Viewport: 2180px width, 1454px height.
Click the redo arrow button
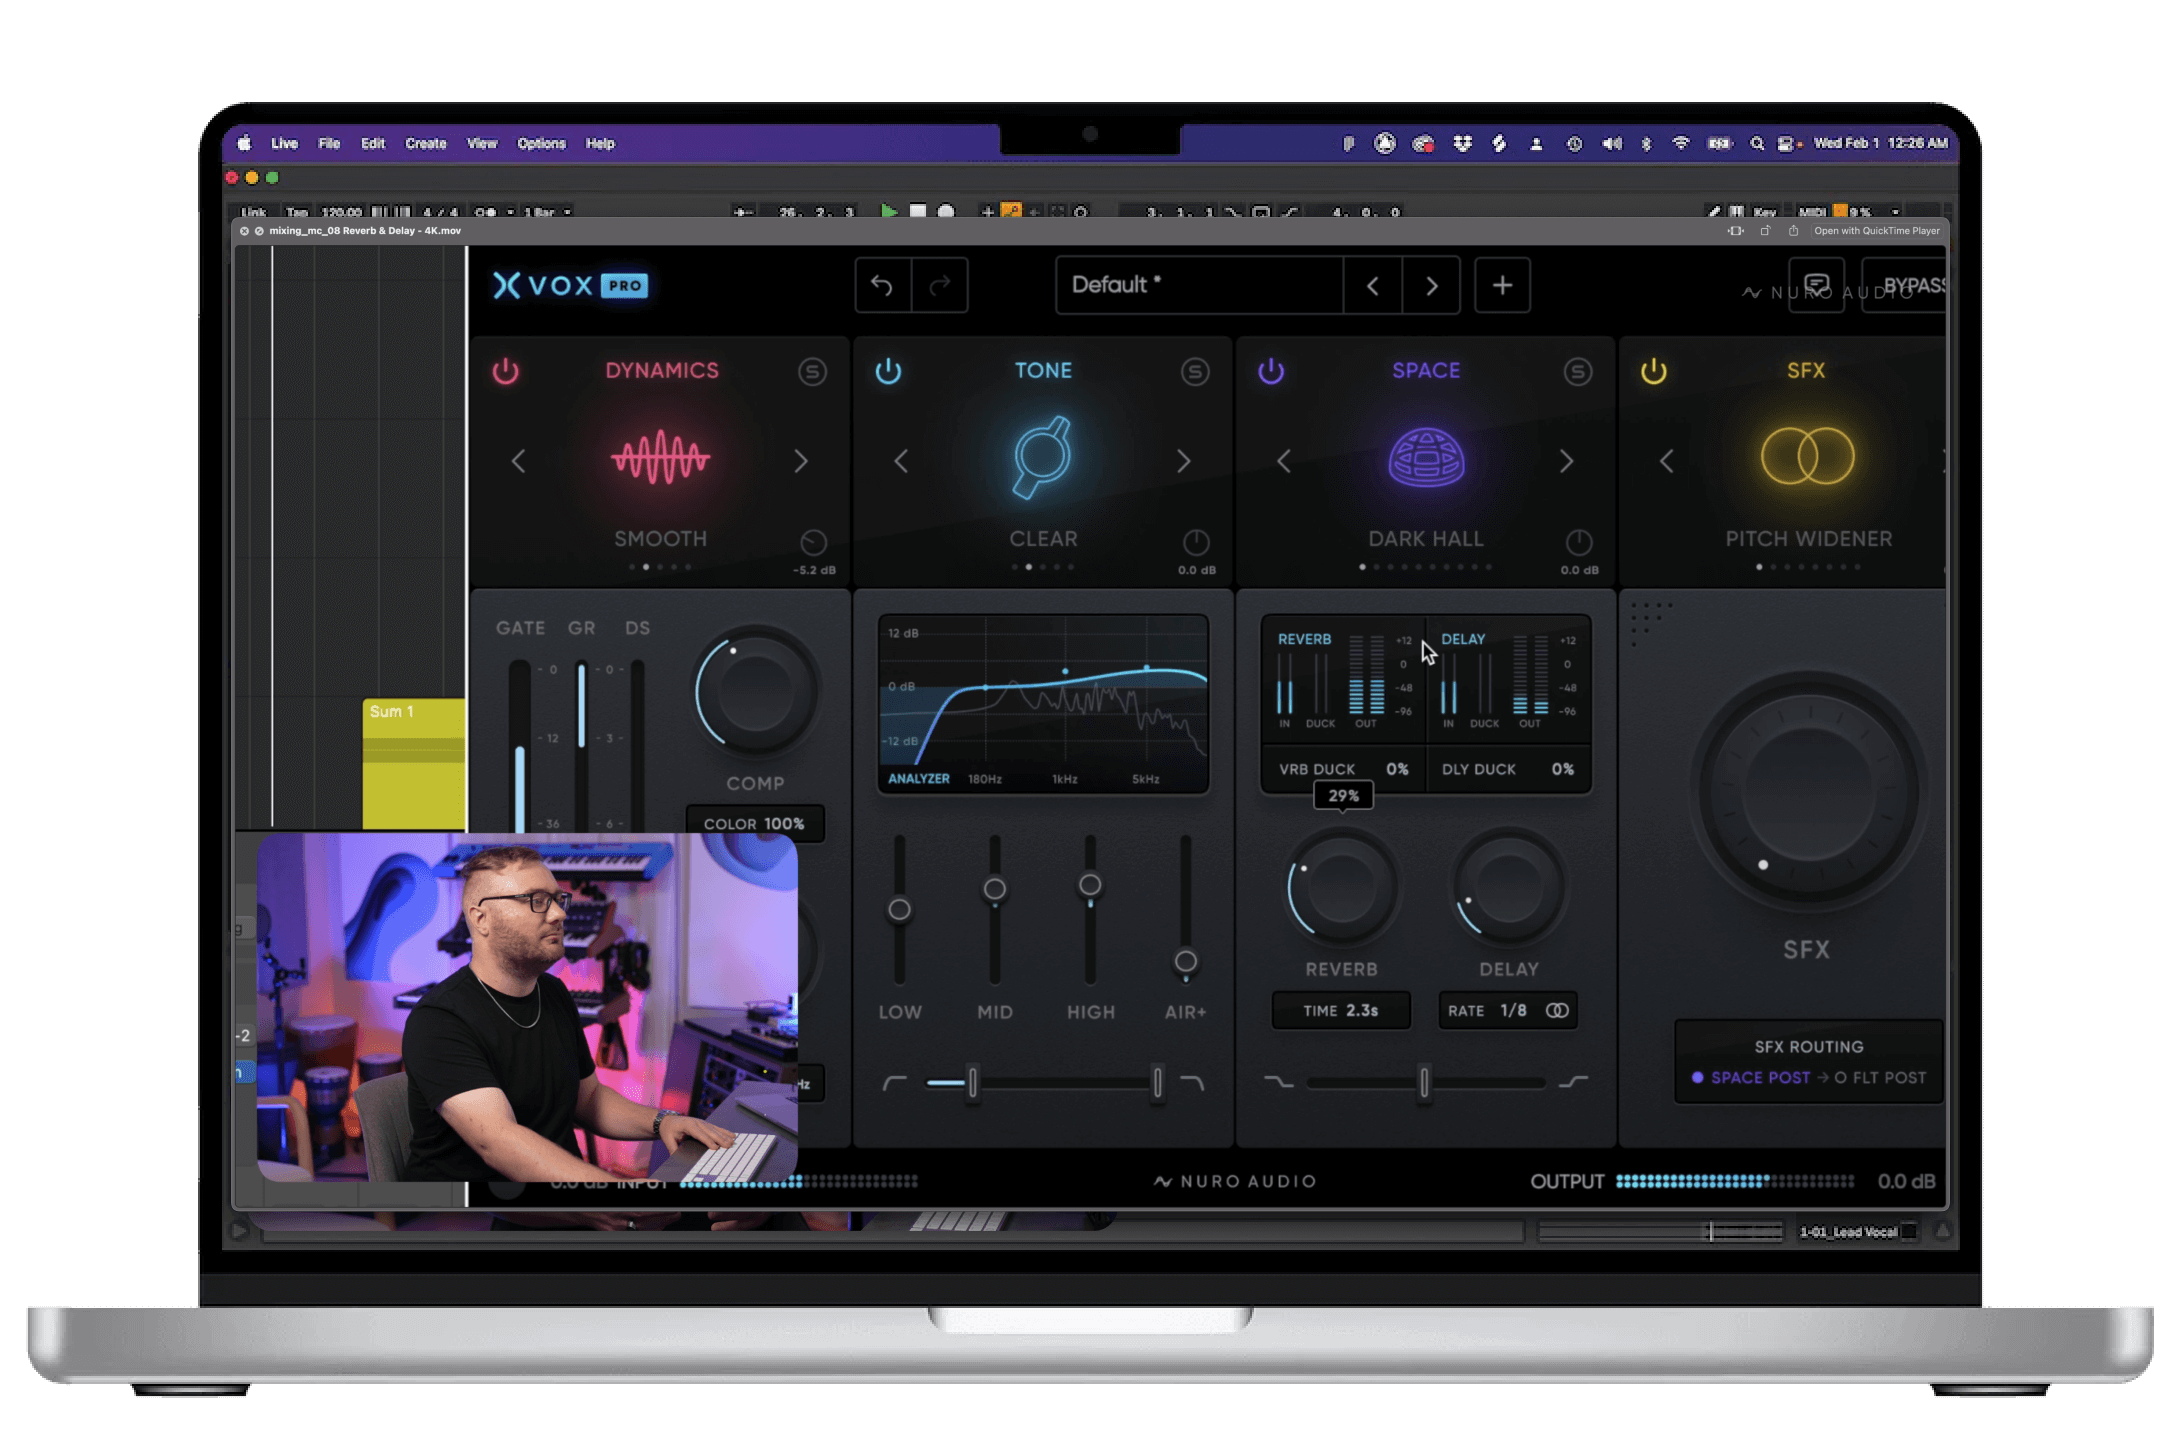[x=939, y=286]
